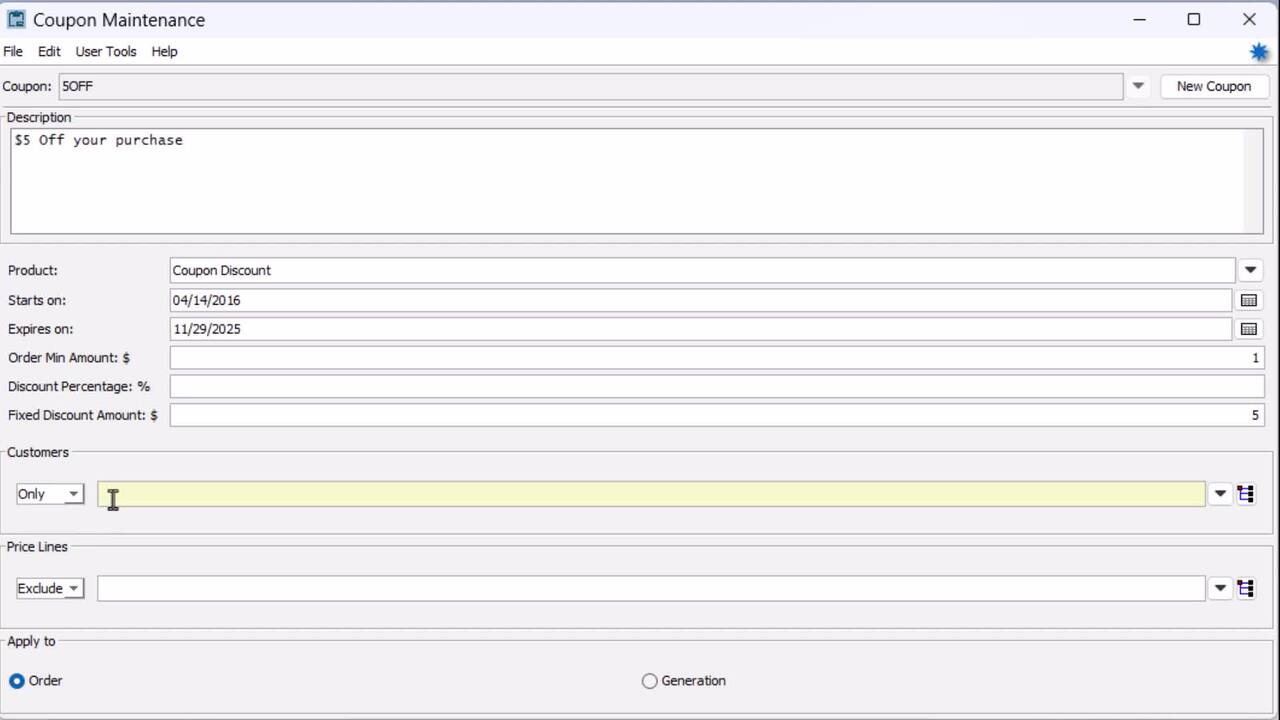Select the Order radio button
1280x720 pixels.
pos(17,681)
